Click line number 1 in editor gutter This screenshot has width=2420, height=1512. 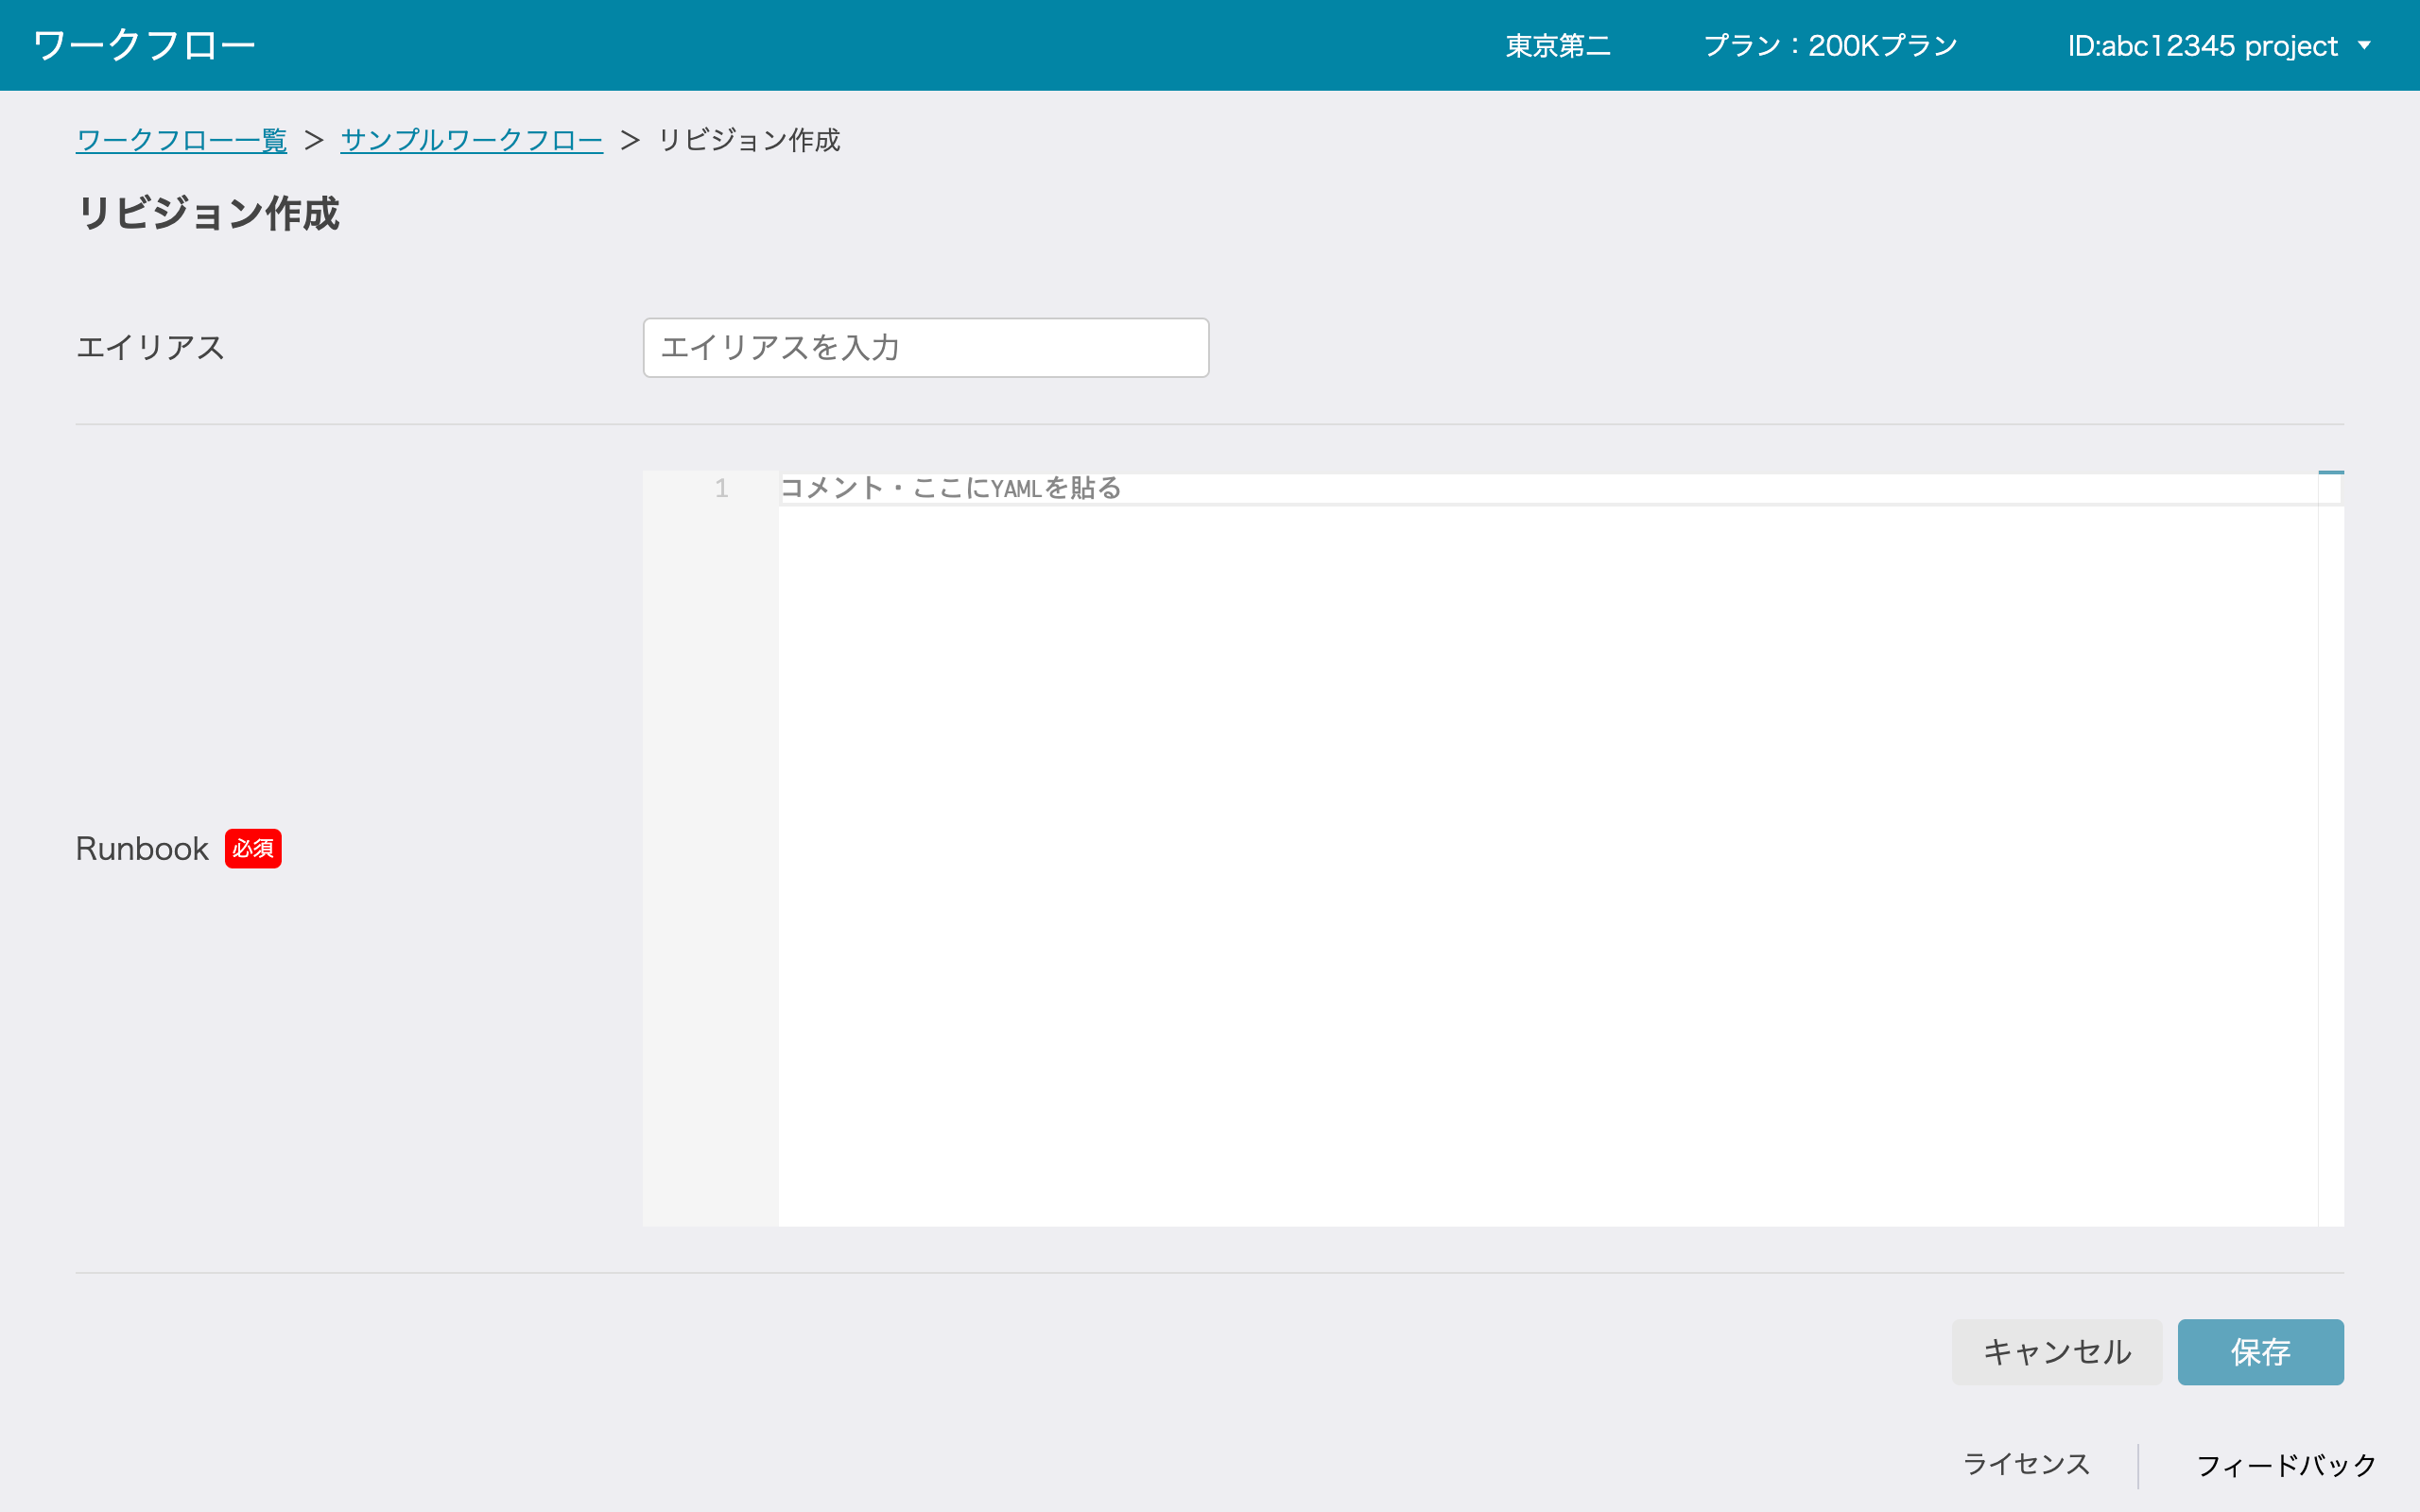coord(721,488)
